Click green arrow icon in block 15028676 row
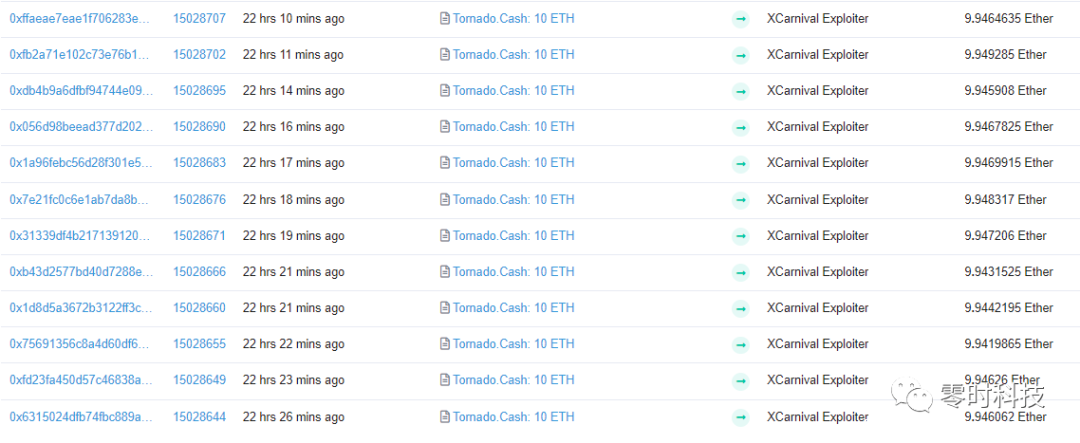This screenshot has width=1080, height=443. coord(740,200)
